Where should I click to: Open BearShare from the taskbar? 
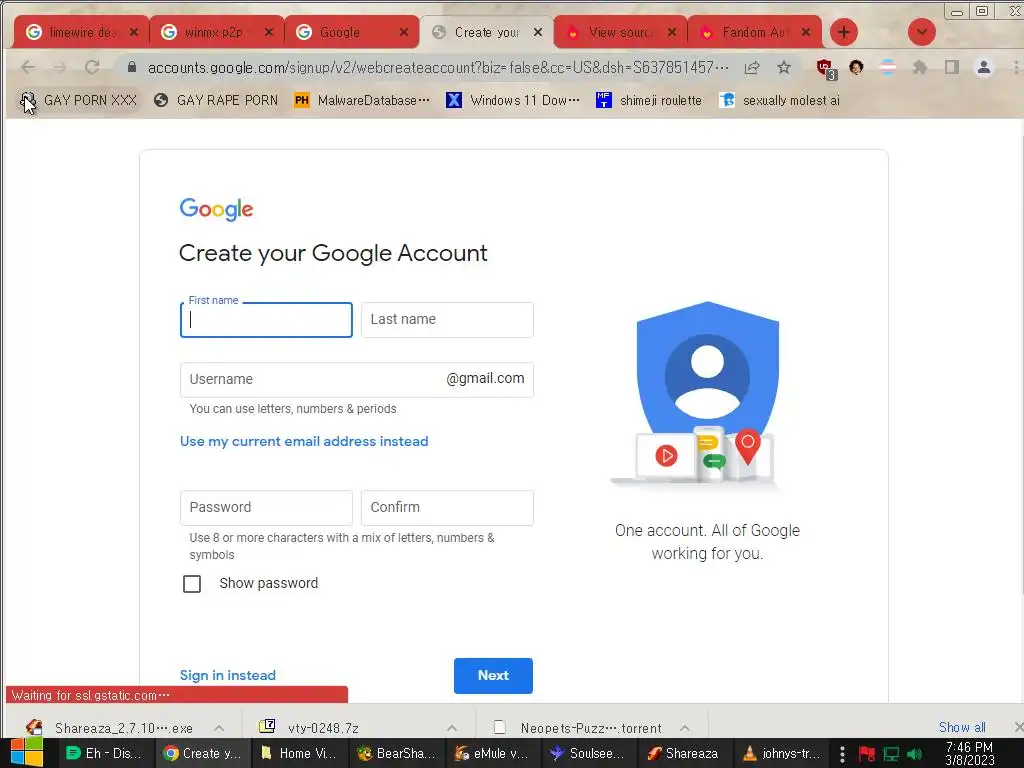397,753
